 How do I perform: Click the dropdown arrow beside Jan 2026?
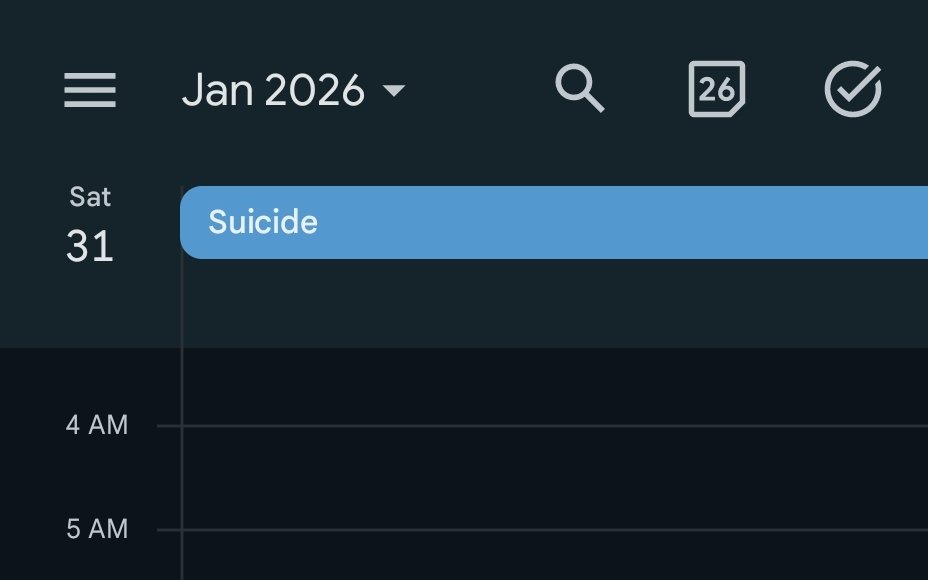pyautogui.click(x=394, y=90)
